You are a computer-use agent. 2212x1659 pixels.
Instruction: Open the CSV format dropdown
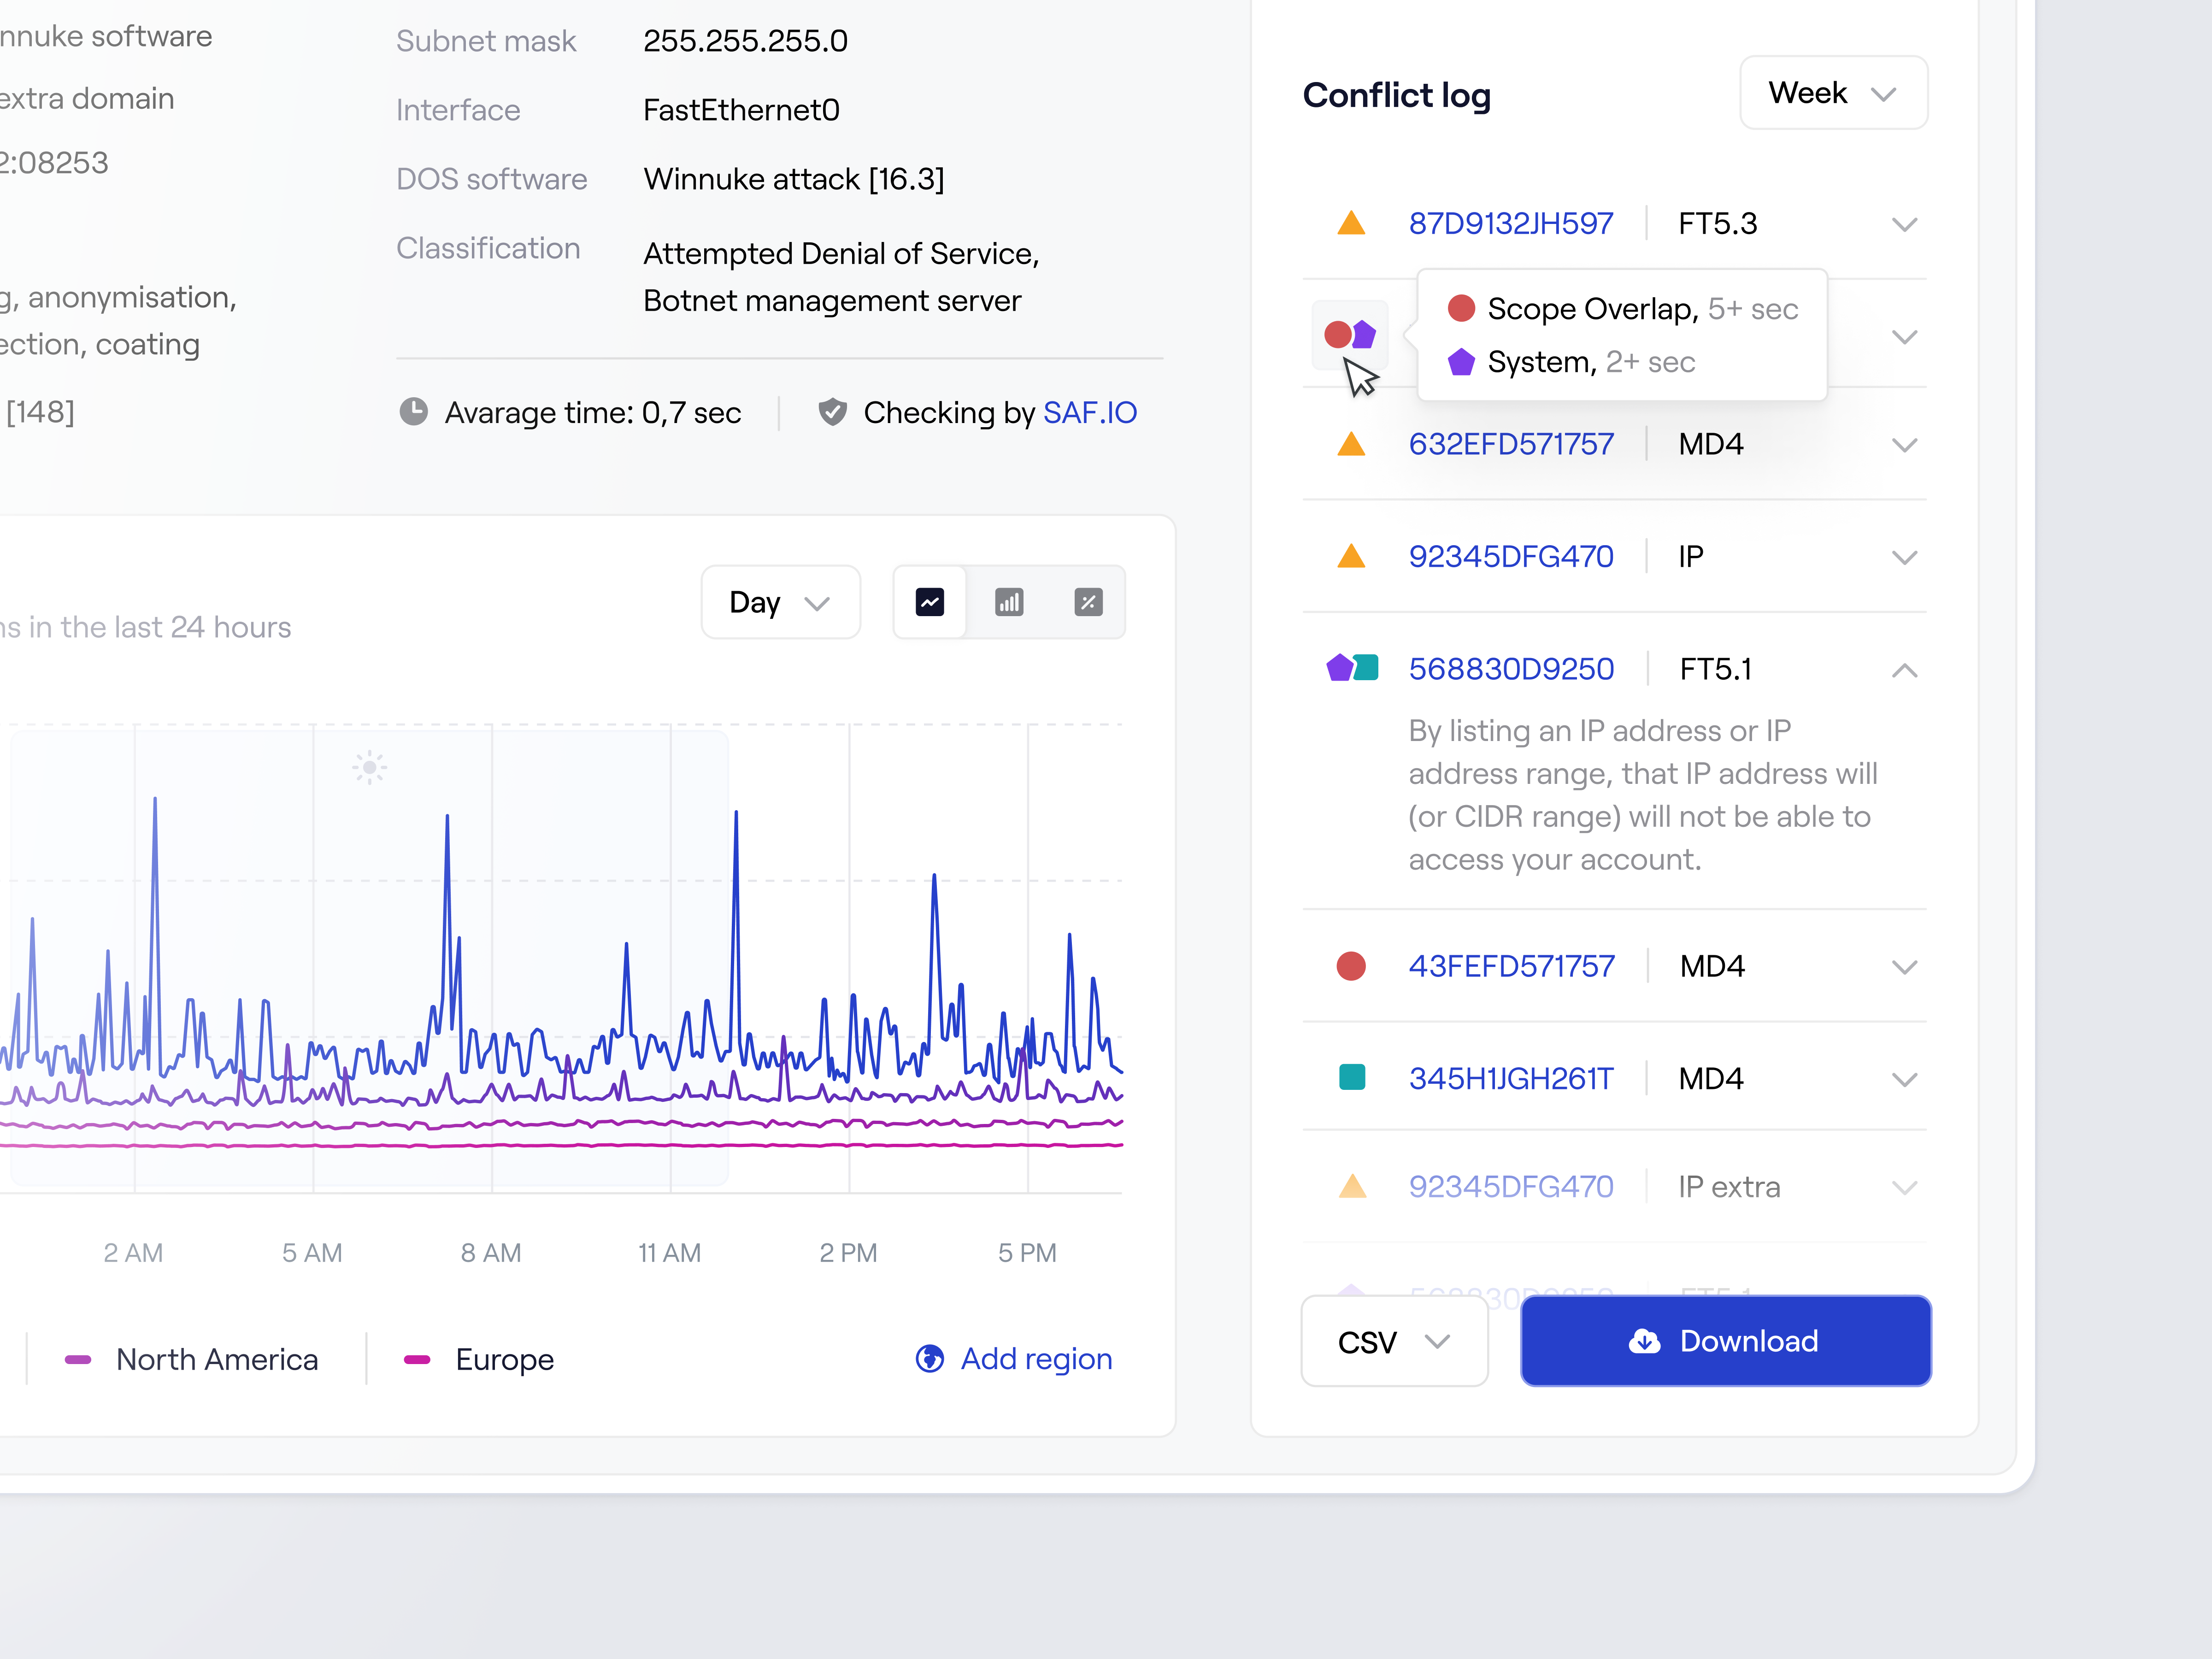(1394, 1340)
